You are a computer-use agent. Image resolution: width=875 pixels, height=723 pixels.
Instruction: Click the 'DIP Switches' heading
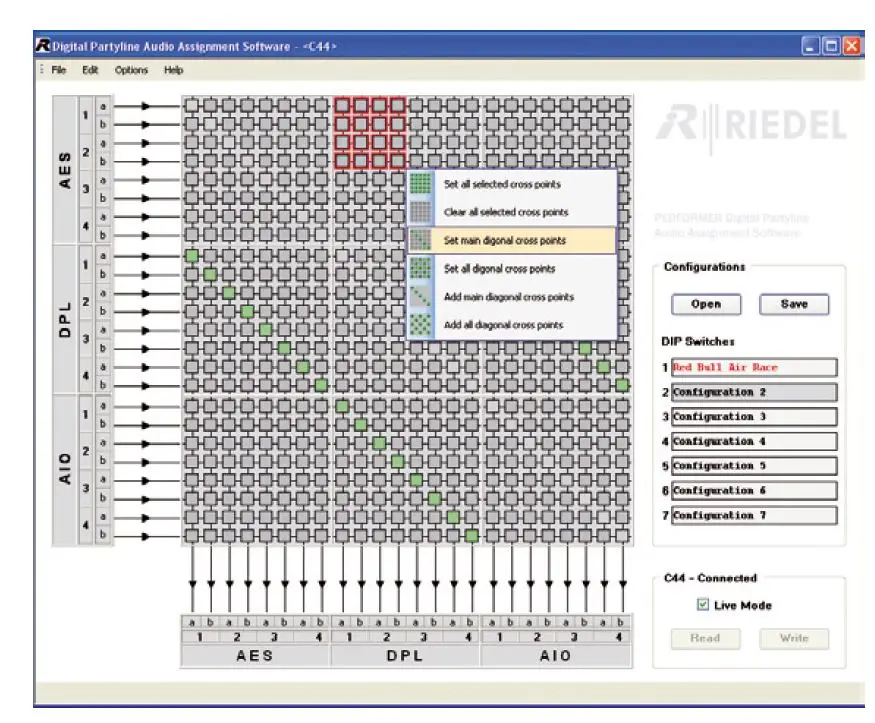698,341
